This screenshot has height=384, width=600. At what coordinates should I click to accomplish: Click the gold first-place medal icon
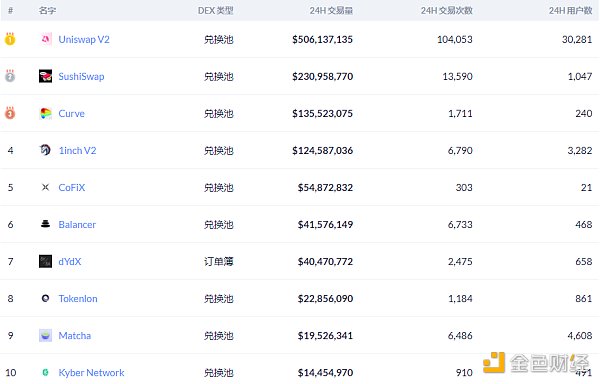pos(10,39)
